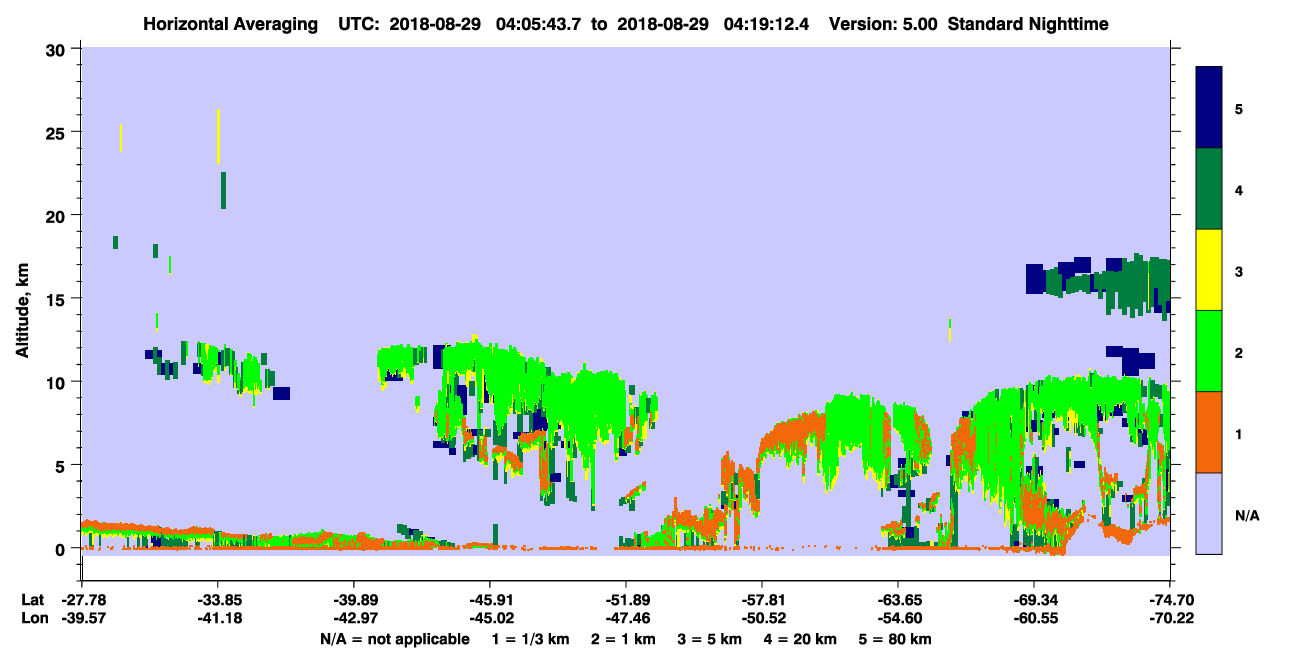Click latitude value -63.65
This screenshot has width=1300, height=667.
[898, 600]
